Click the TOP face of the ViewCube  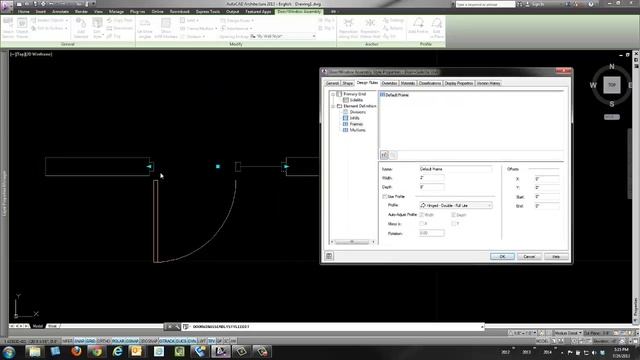(611, 85)
